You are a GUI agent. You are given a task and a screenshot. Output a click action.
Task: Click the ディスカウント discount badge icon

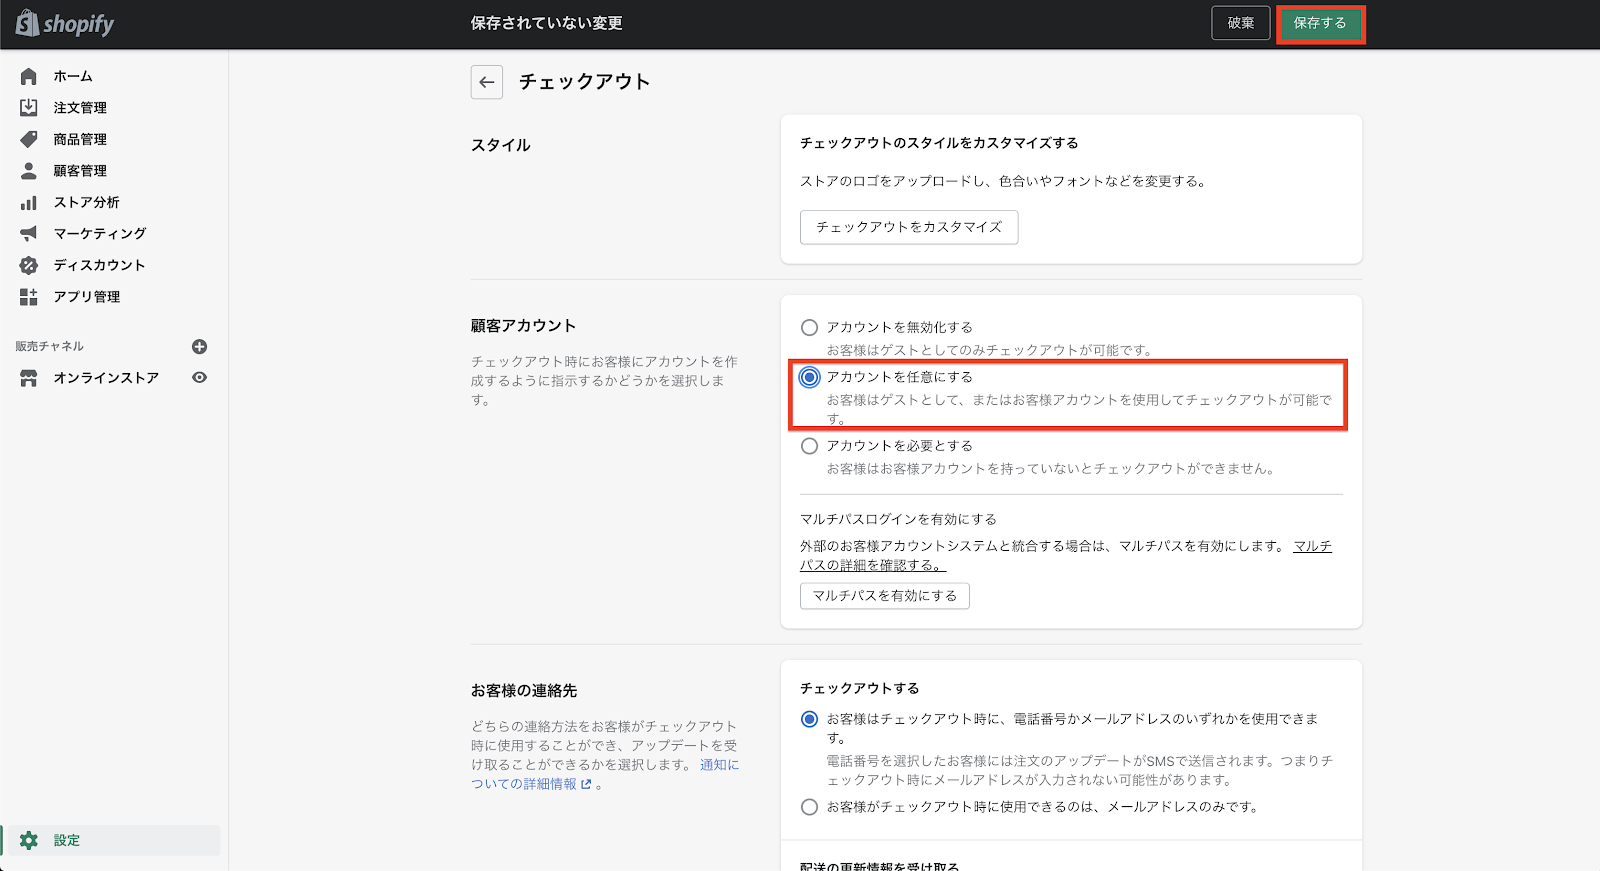29,265
